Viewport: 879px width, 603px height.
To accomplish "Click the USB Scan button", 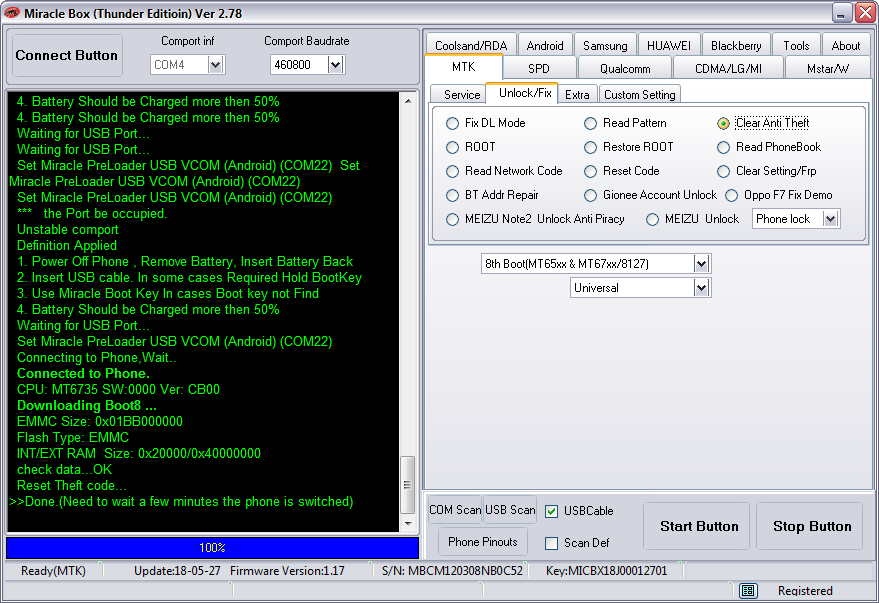I will (510, 510).
